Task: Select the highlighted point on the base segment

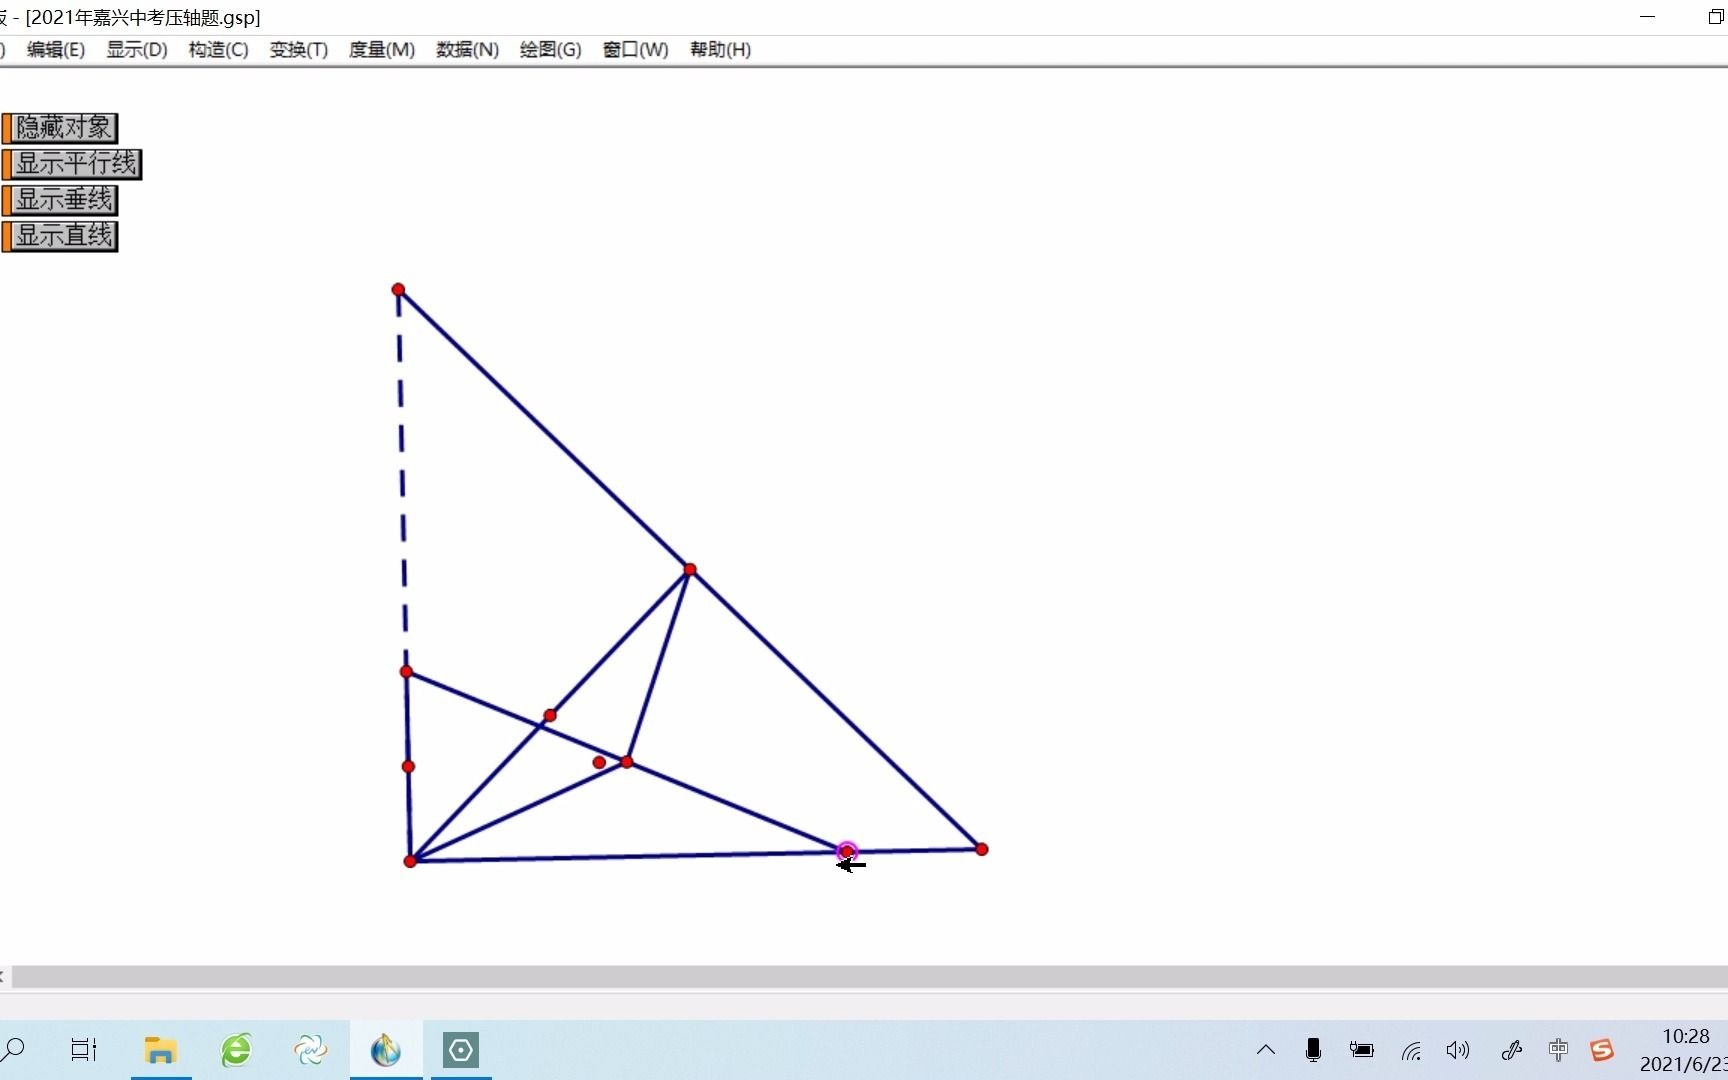Action: (847, 852)
